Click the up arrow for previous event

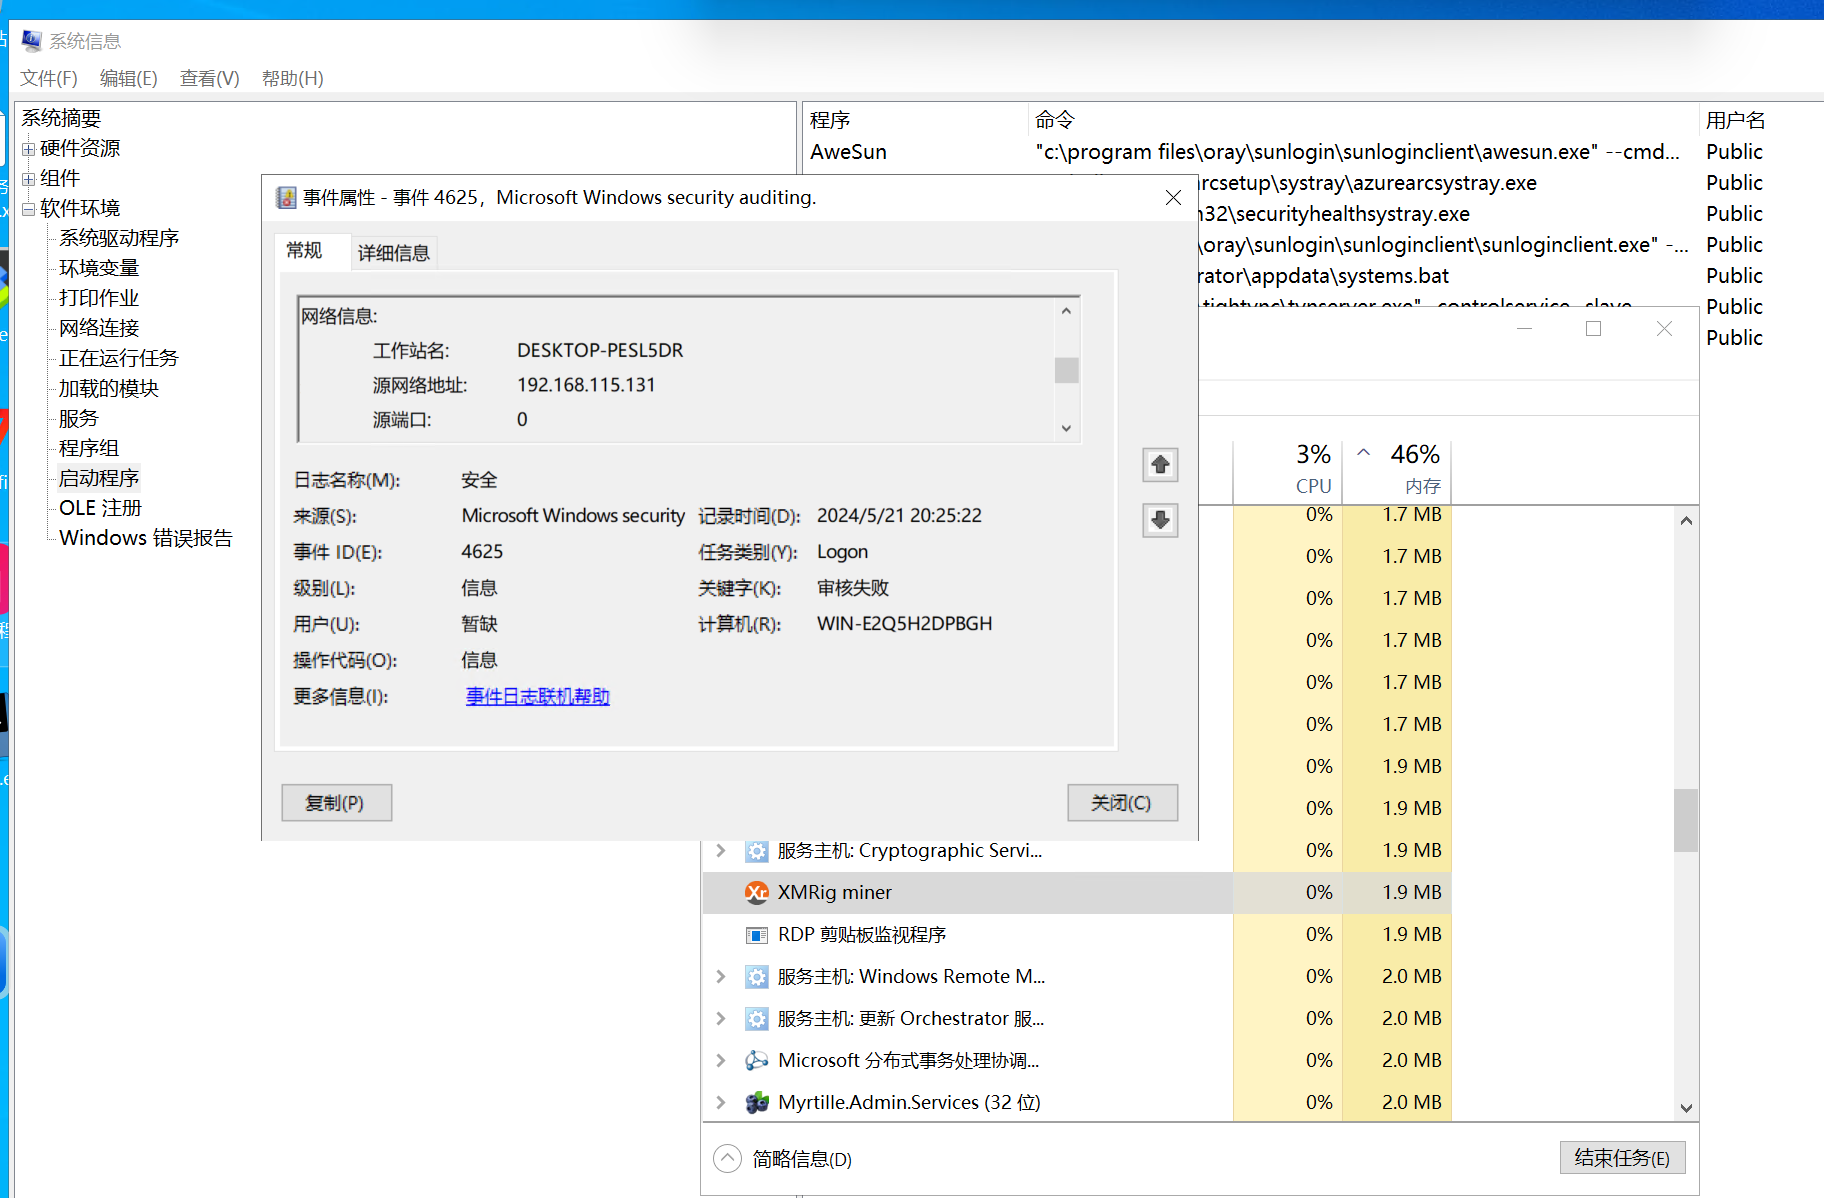[x=1159, y=464]
